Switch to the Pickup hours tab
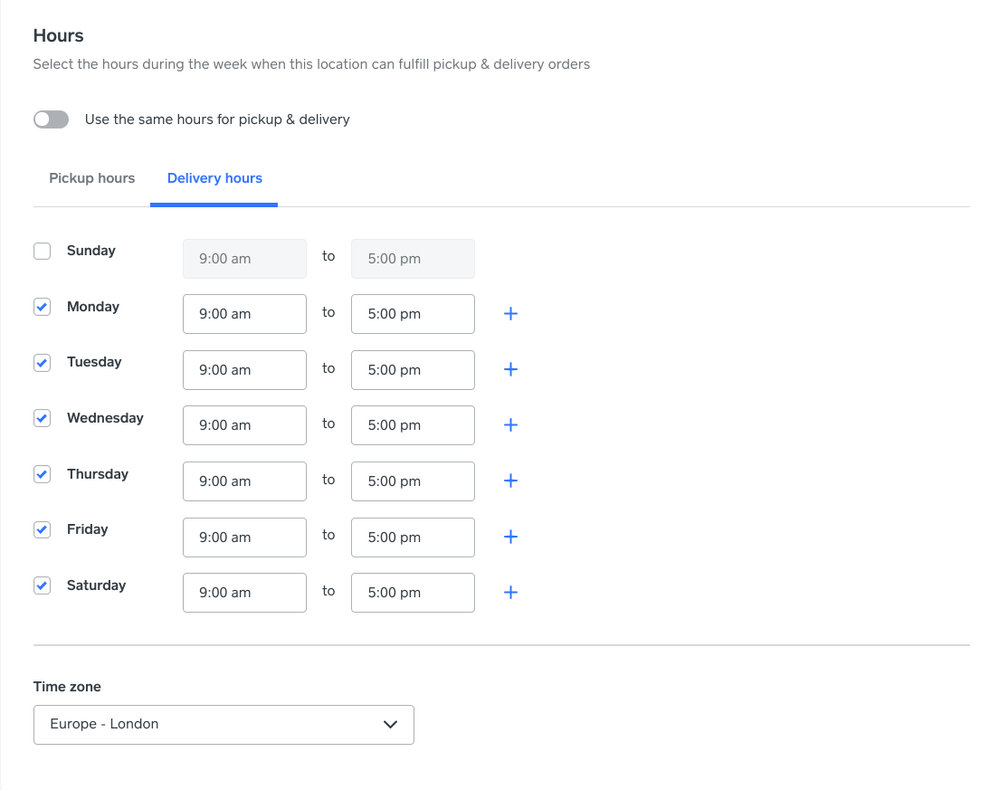Screen dimensions: 999x790 click(92, 179)
